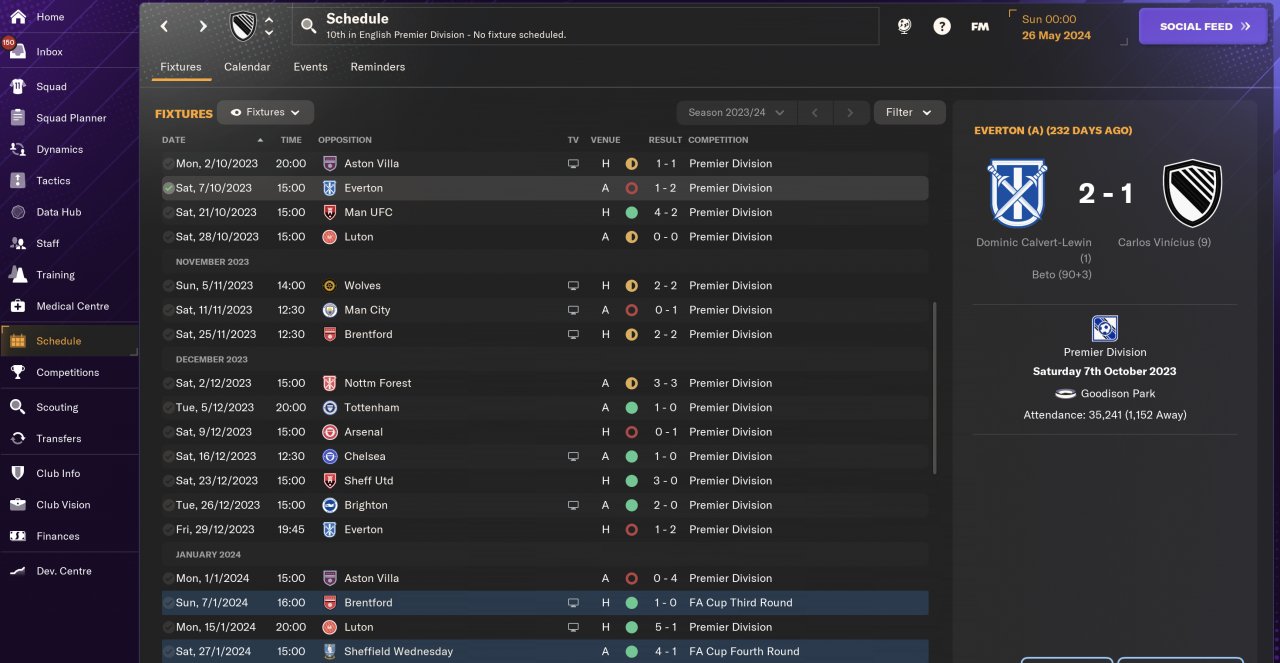Open the Medical Centre sidebar icon

(x=17, y=306)
